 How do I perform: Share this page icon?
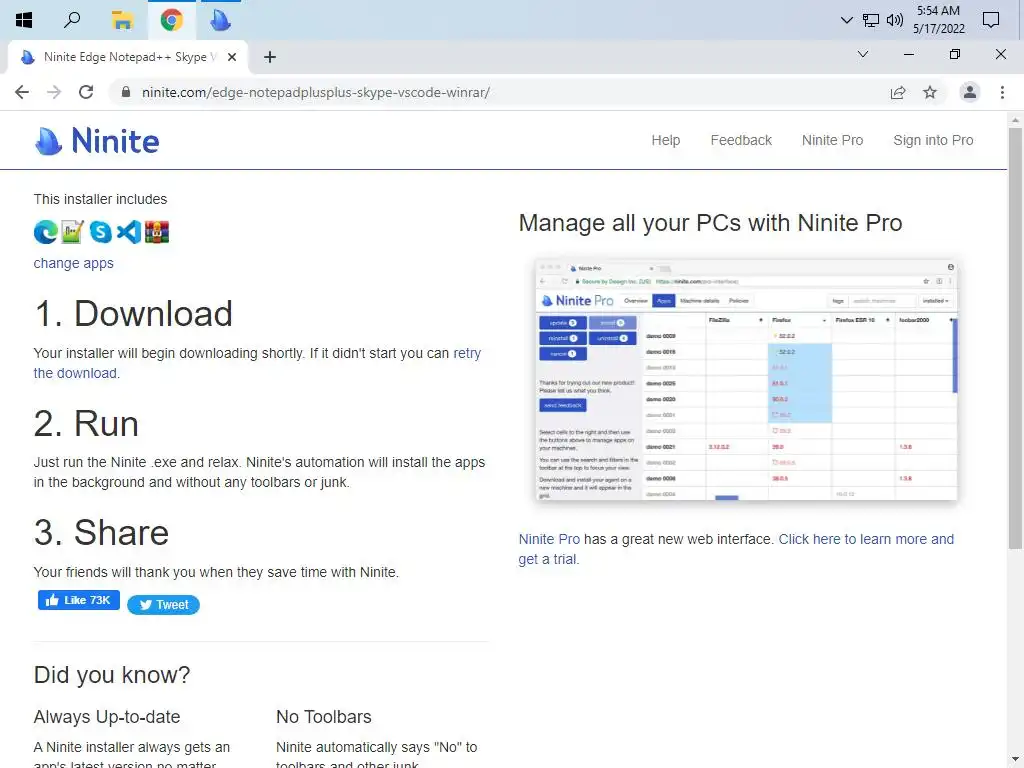[x=898, y=92]
